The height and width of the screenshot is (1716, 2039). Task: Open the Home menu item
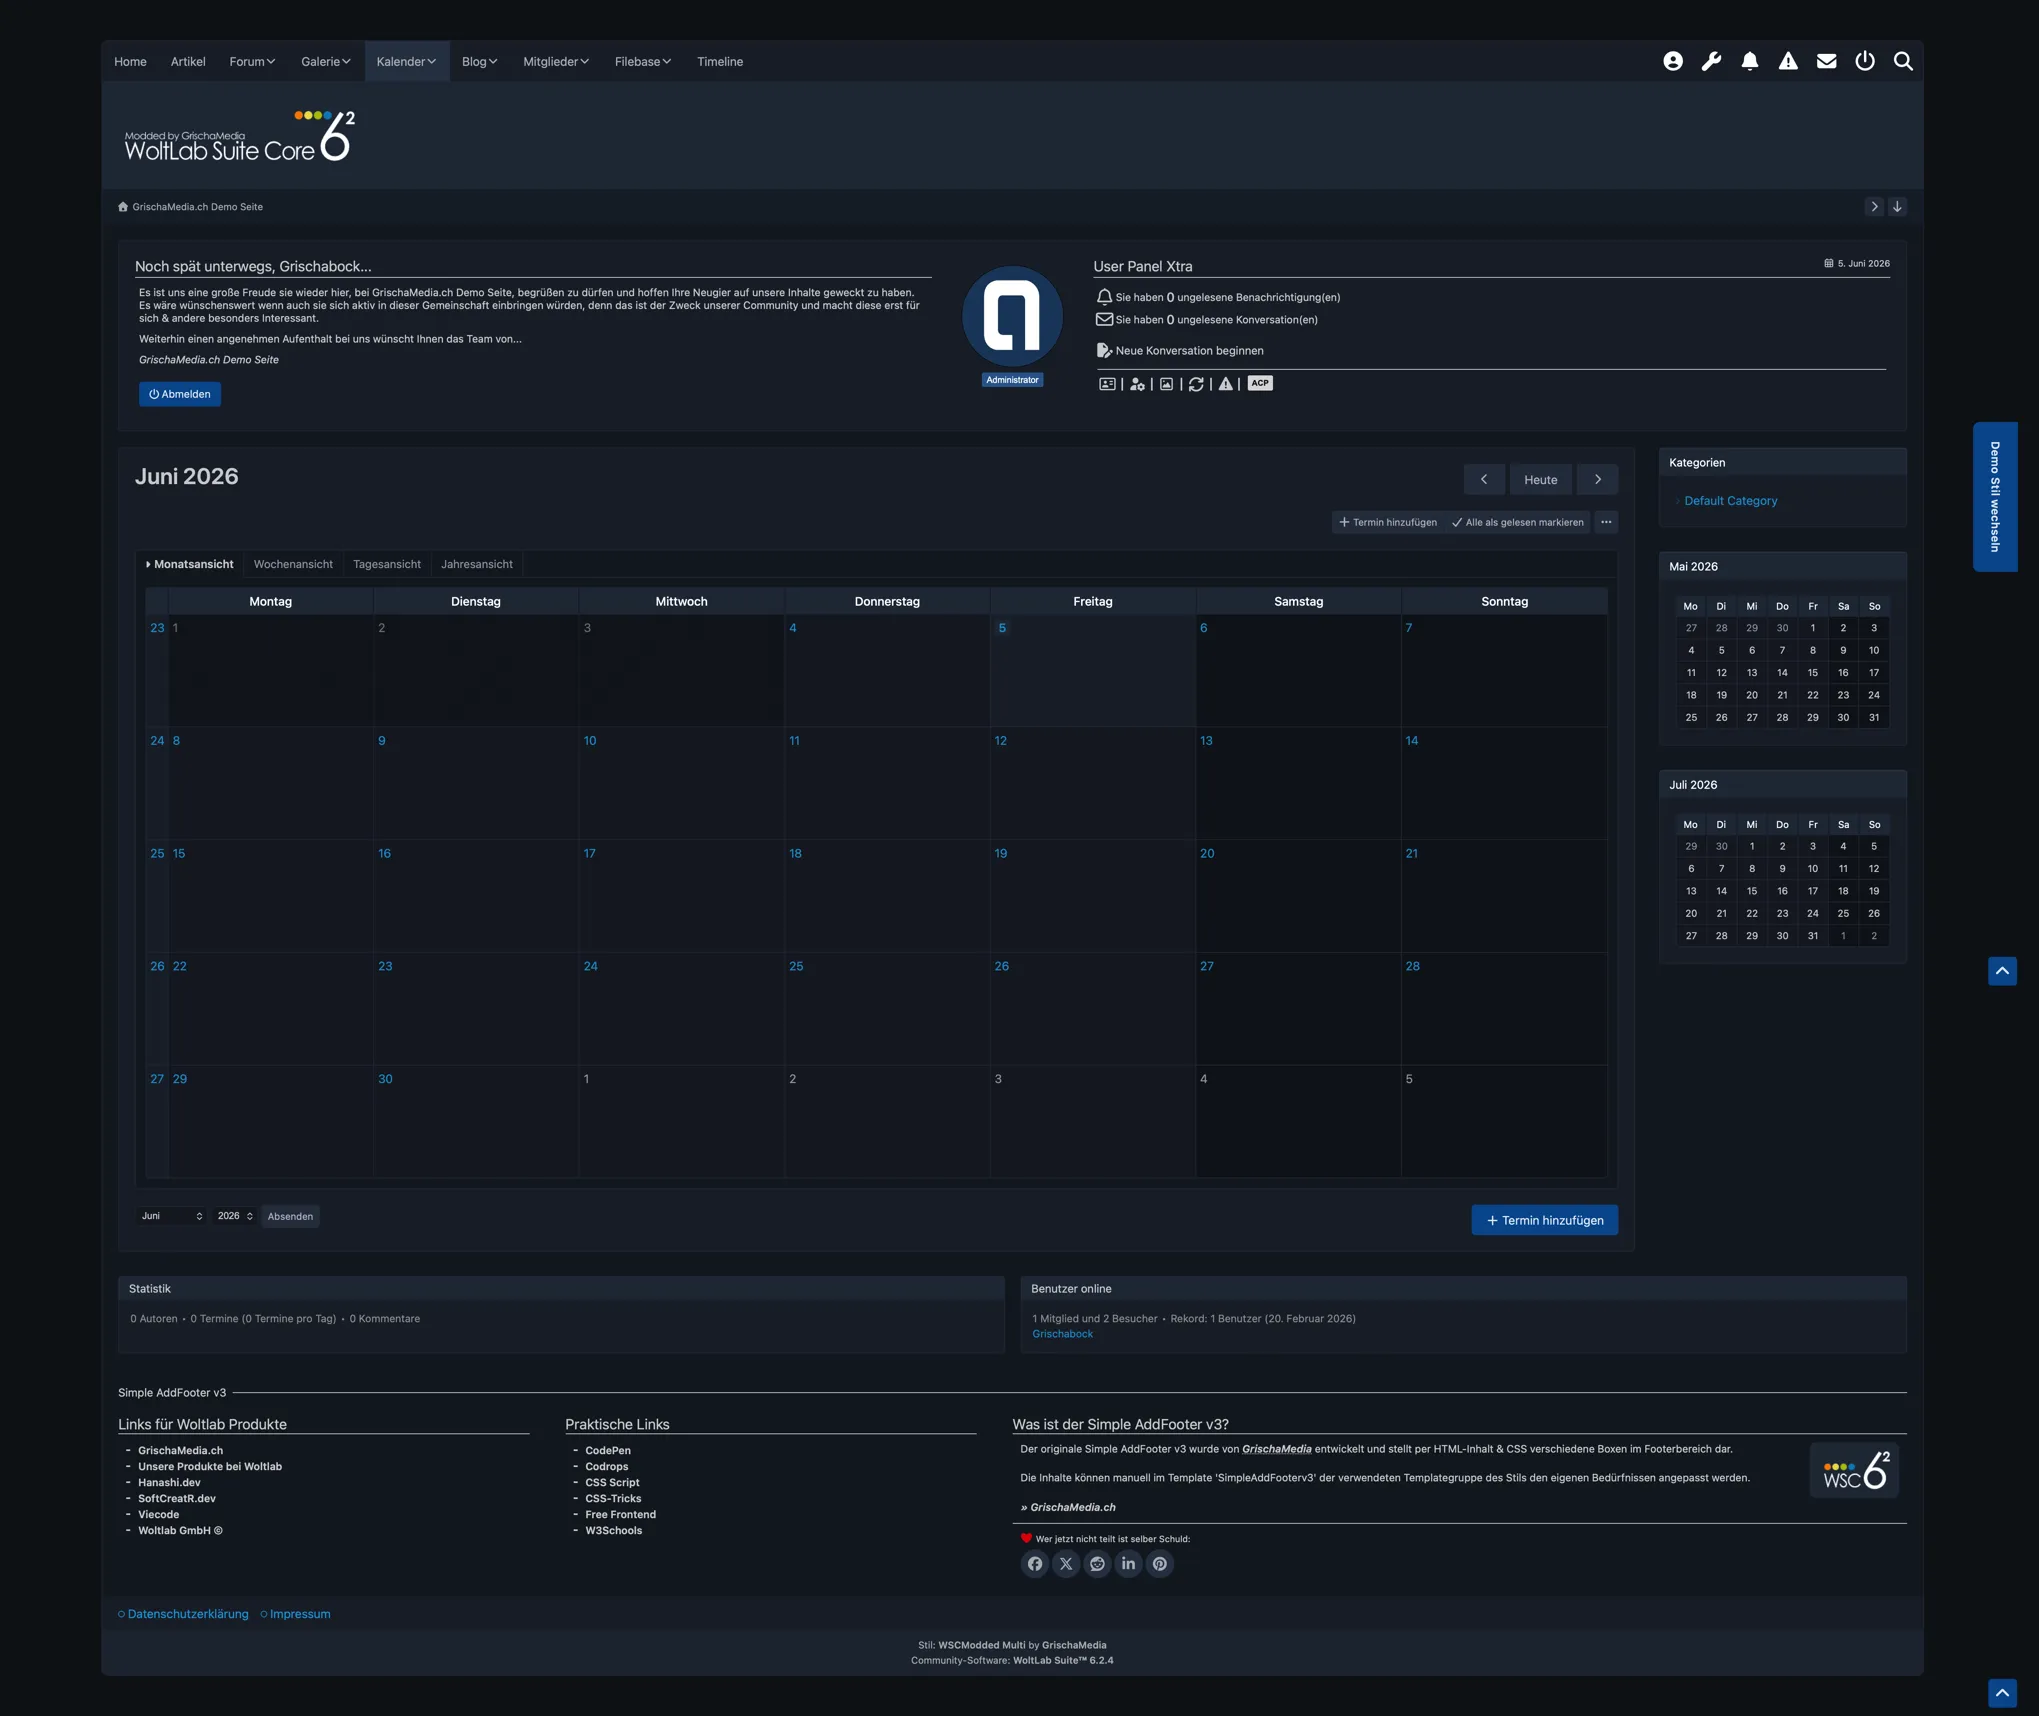click(130, 62)
